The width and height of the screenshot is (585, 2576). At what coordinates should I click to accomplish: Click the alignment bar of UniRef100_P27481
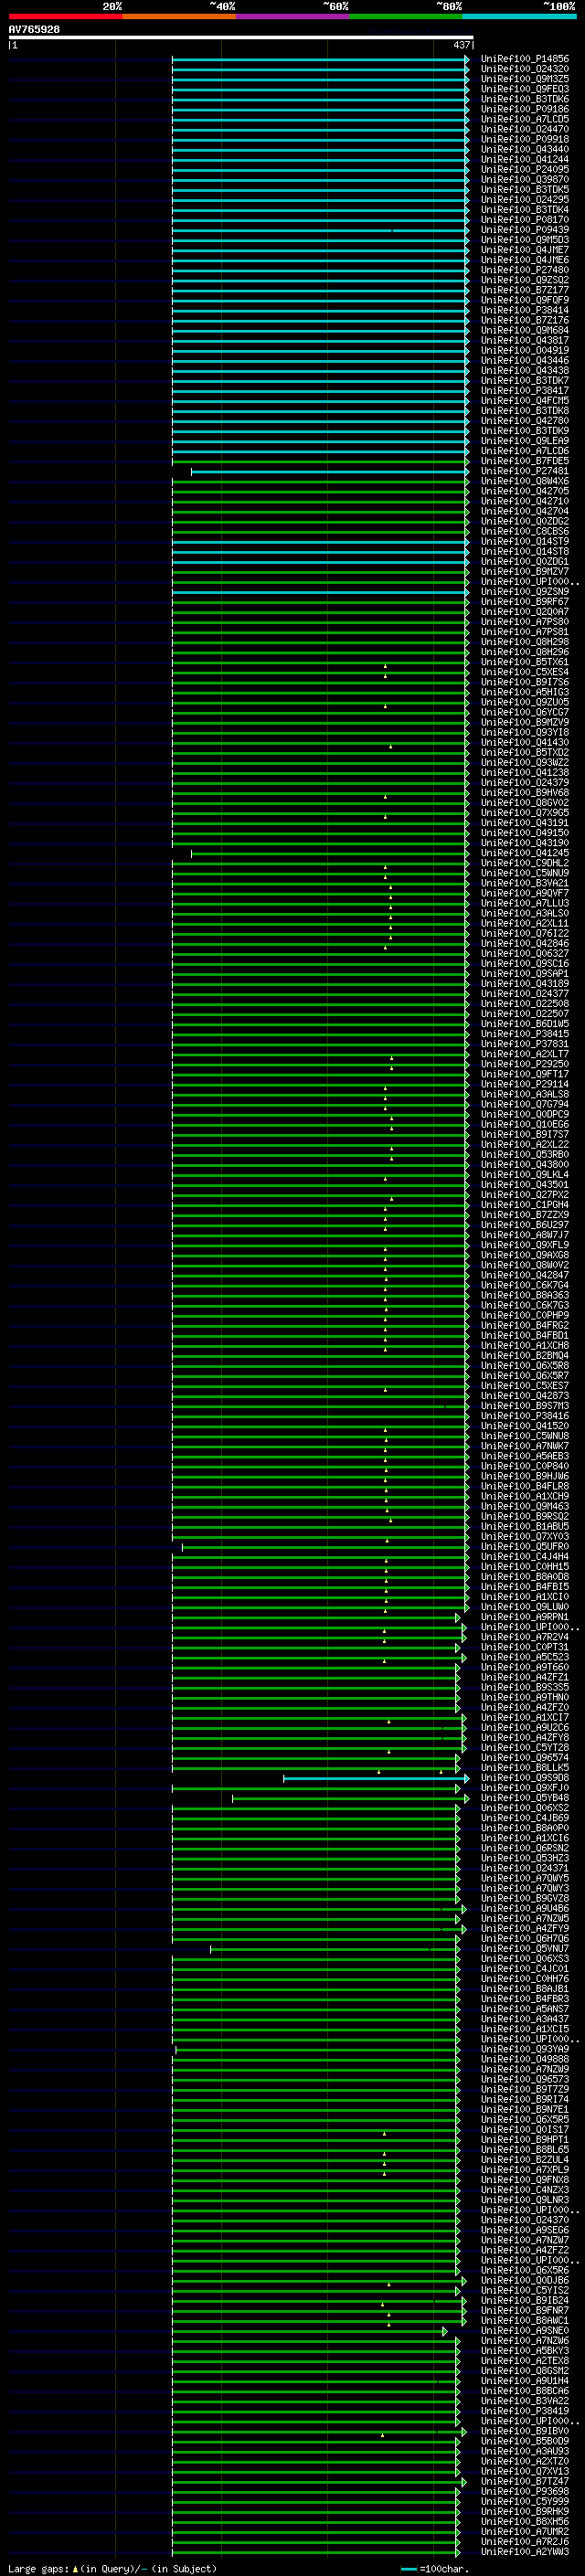[330, 471]
